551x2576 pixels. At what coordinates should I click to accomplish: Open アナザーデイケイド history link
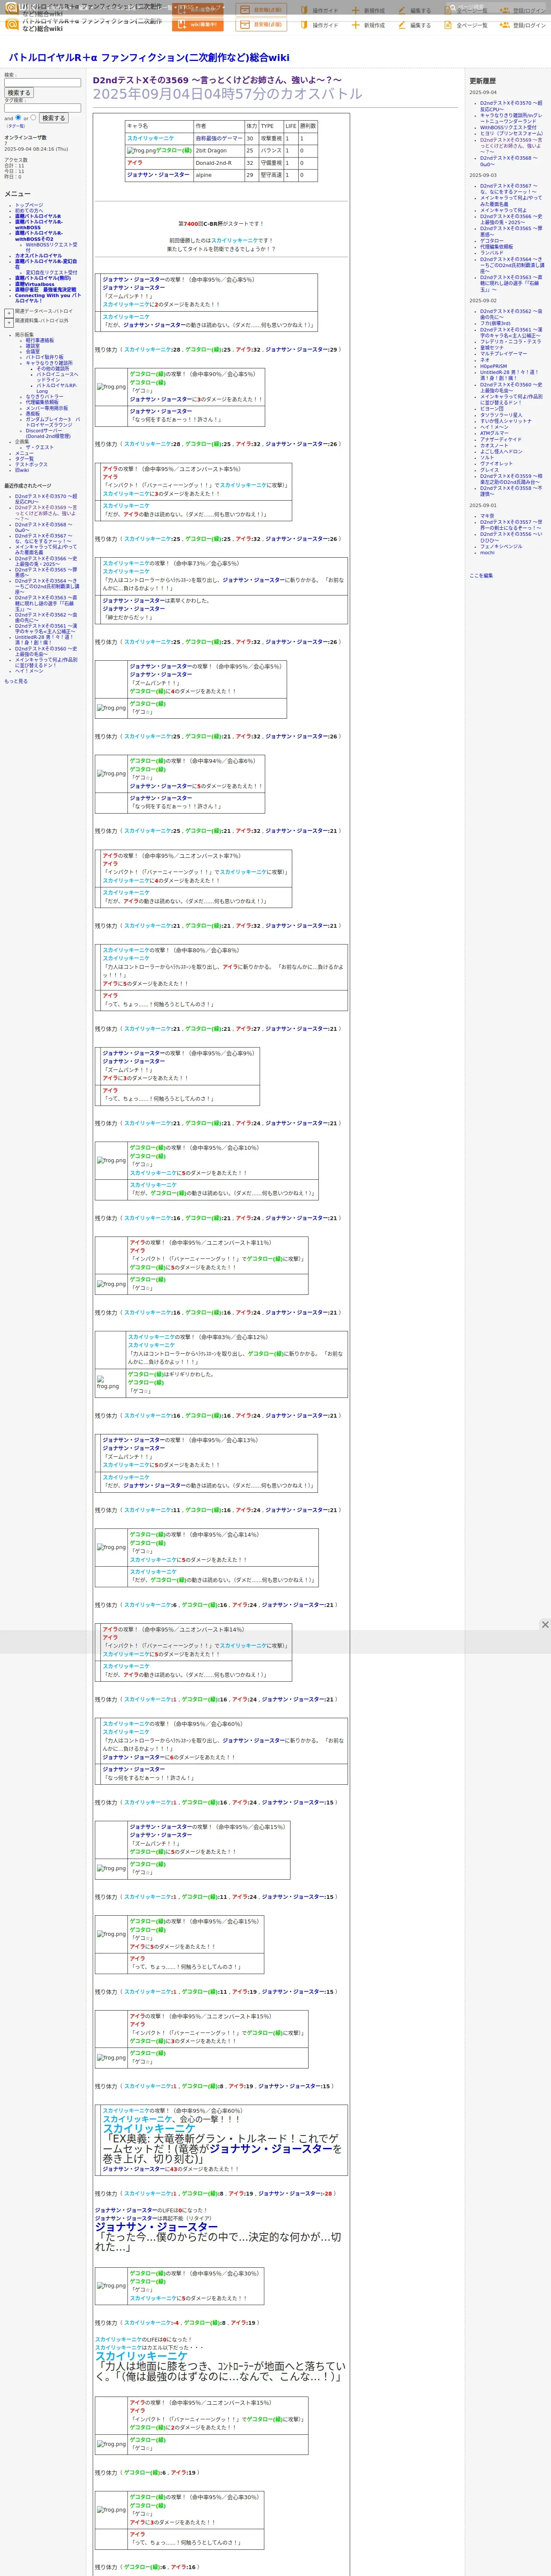point(500,439)
